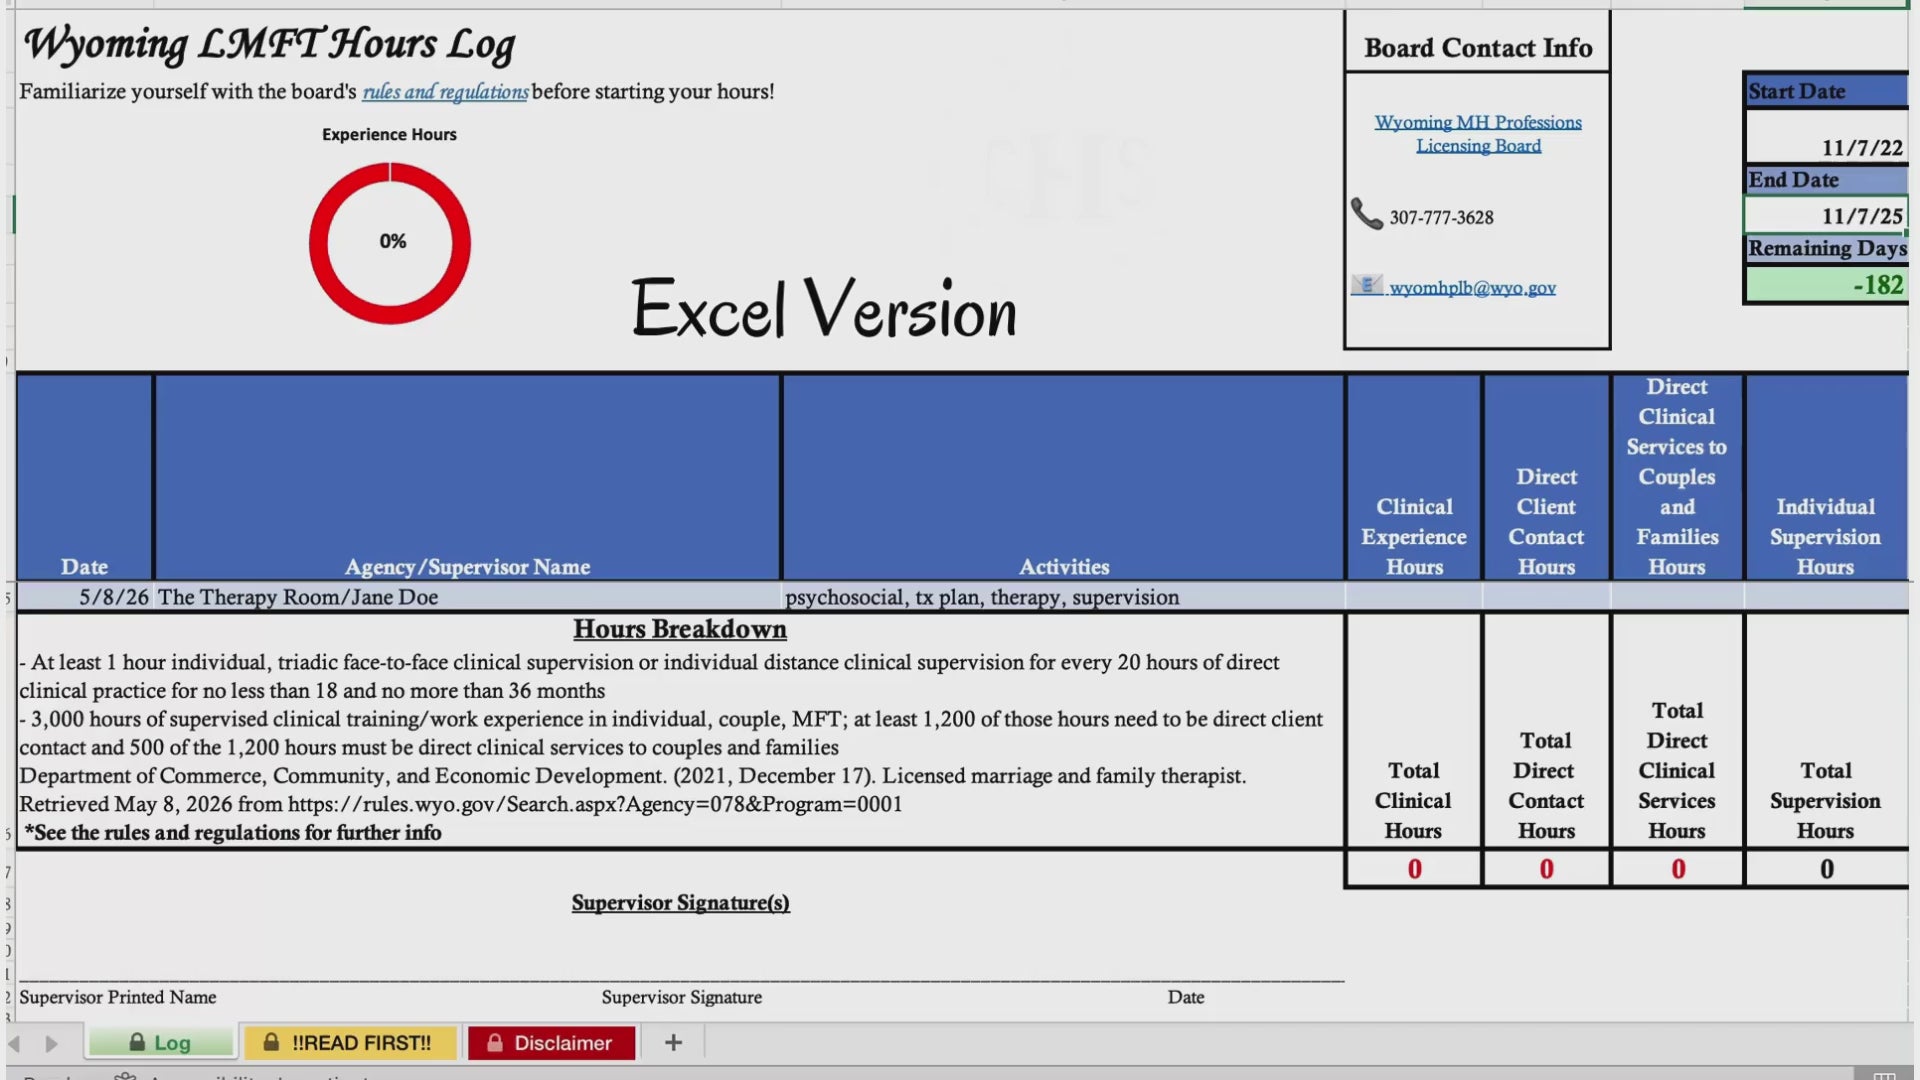Select The Therapy Room/Jane Doe cell
Viewport: 1920px width, 1080px height.
point(468,597)
